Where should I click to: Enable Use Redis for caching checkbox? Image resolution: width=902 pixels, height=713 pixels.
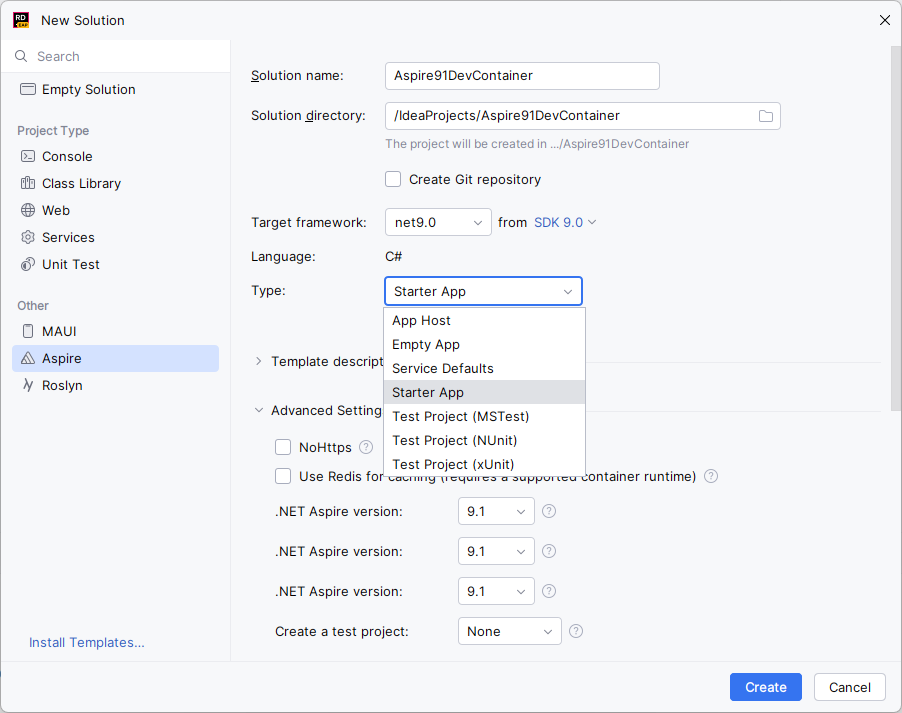[284, 477]
